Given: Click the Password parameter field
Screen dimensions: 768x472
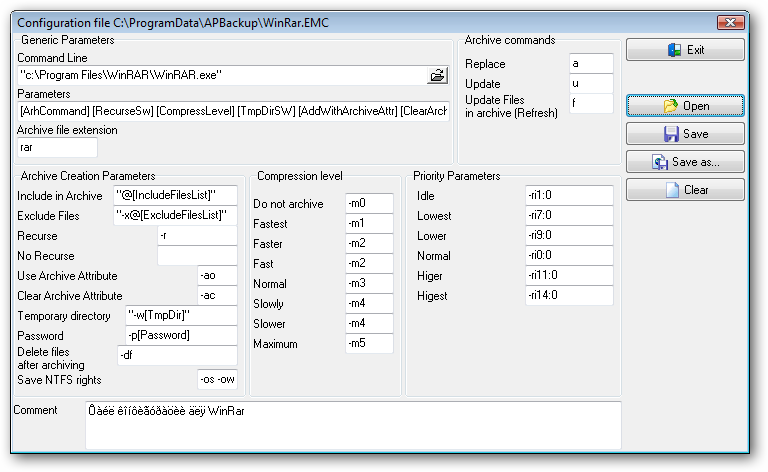Looking at the screenshot, I should pyautogui.click(x=182, y=336).
